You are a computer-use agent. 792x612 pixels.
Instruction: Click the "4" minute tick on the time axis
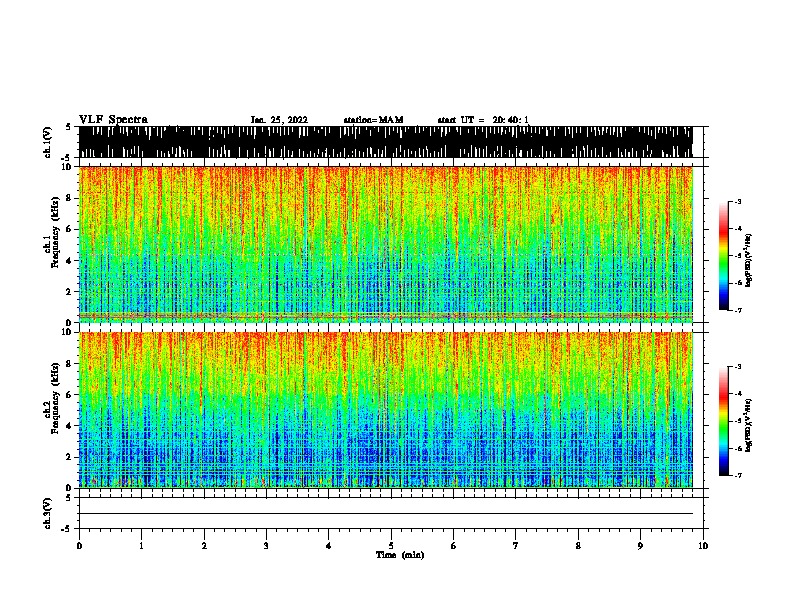[329, 546]
